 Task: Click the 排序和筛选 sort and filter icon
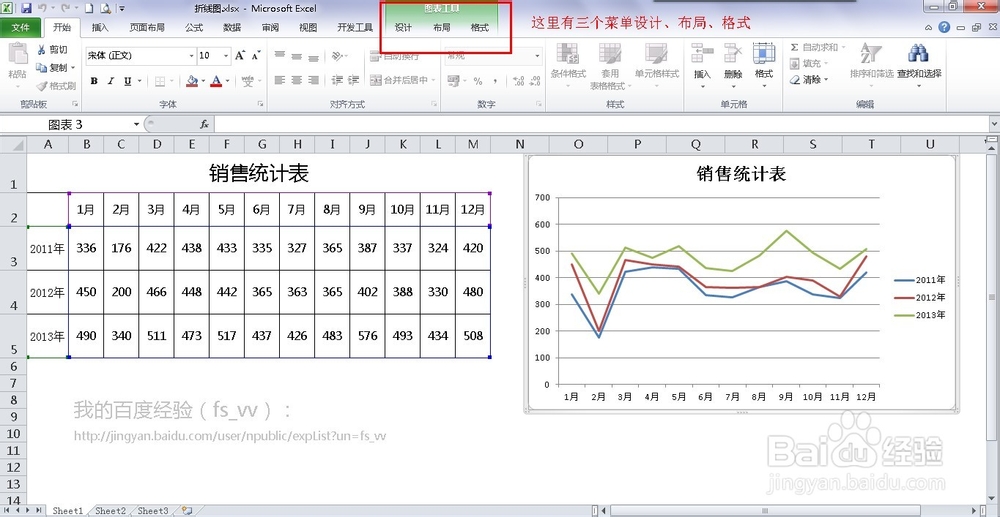pos(871,54)
